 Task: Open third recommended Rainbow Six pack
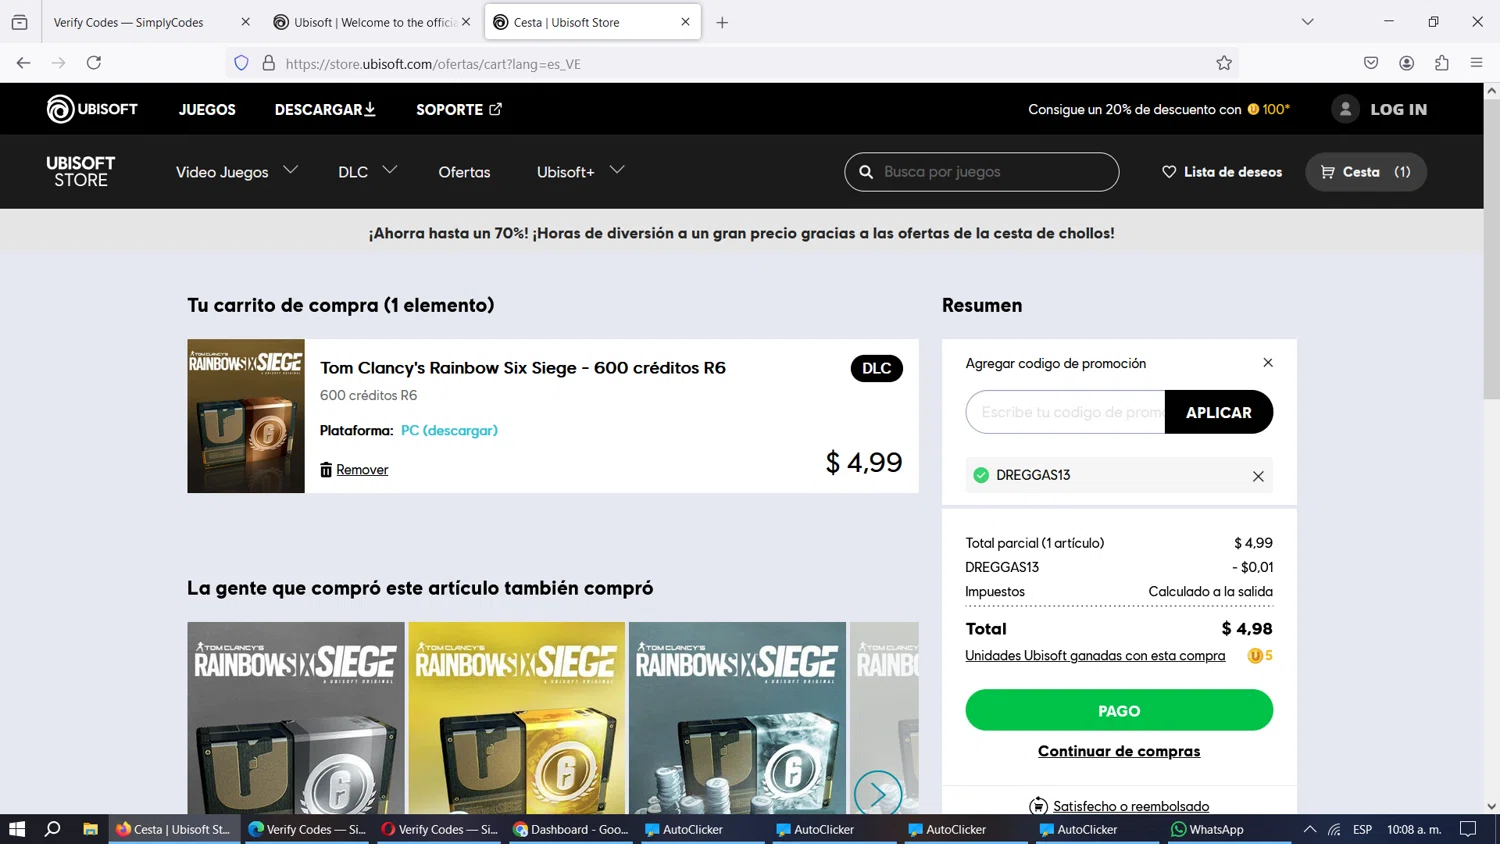(737, 718)
